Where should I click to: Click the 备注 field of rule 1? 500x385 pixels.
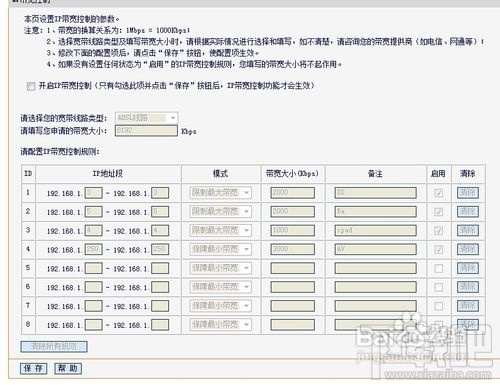pyautogui.click(x=376, y=193)
